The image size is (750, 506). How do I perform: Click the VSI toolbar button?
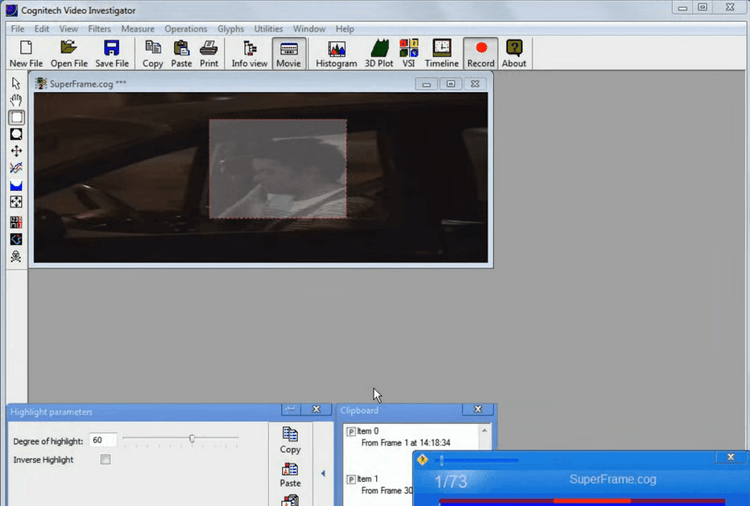coord(409,53)
